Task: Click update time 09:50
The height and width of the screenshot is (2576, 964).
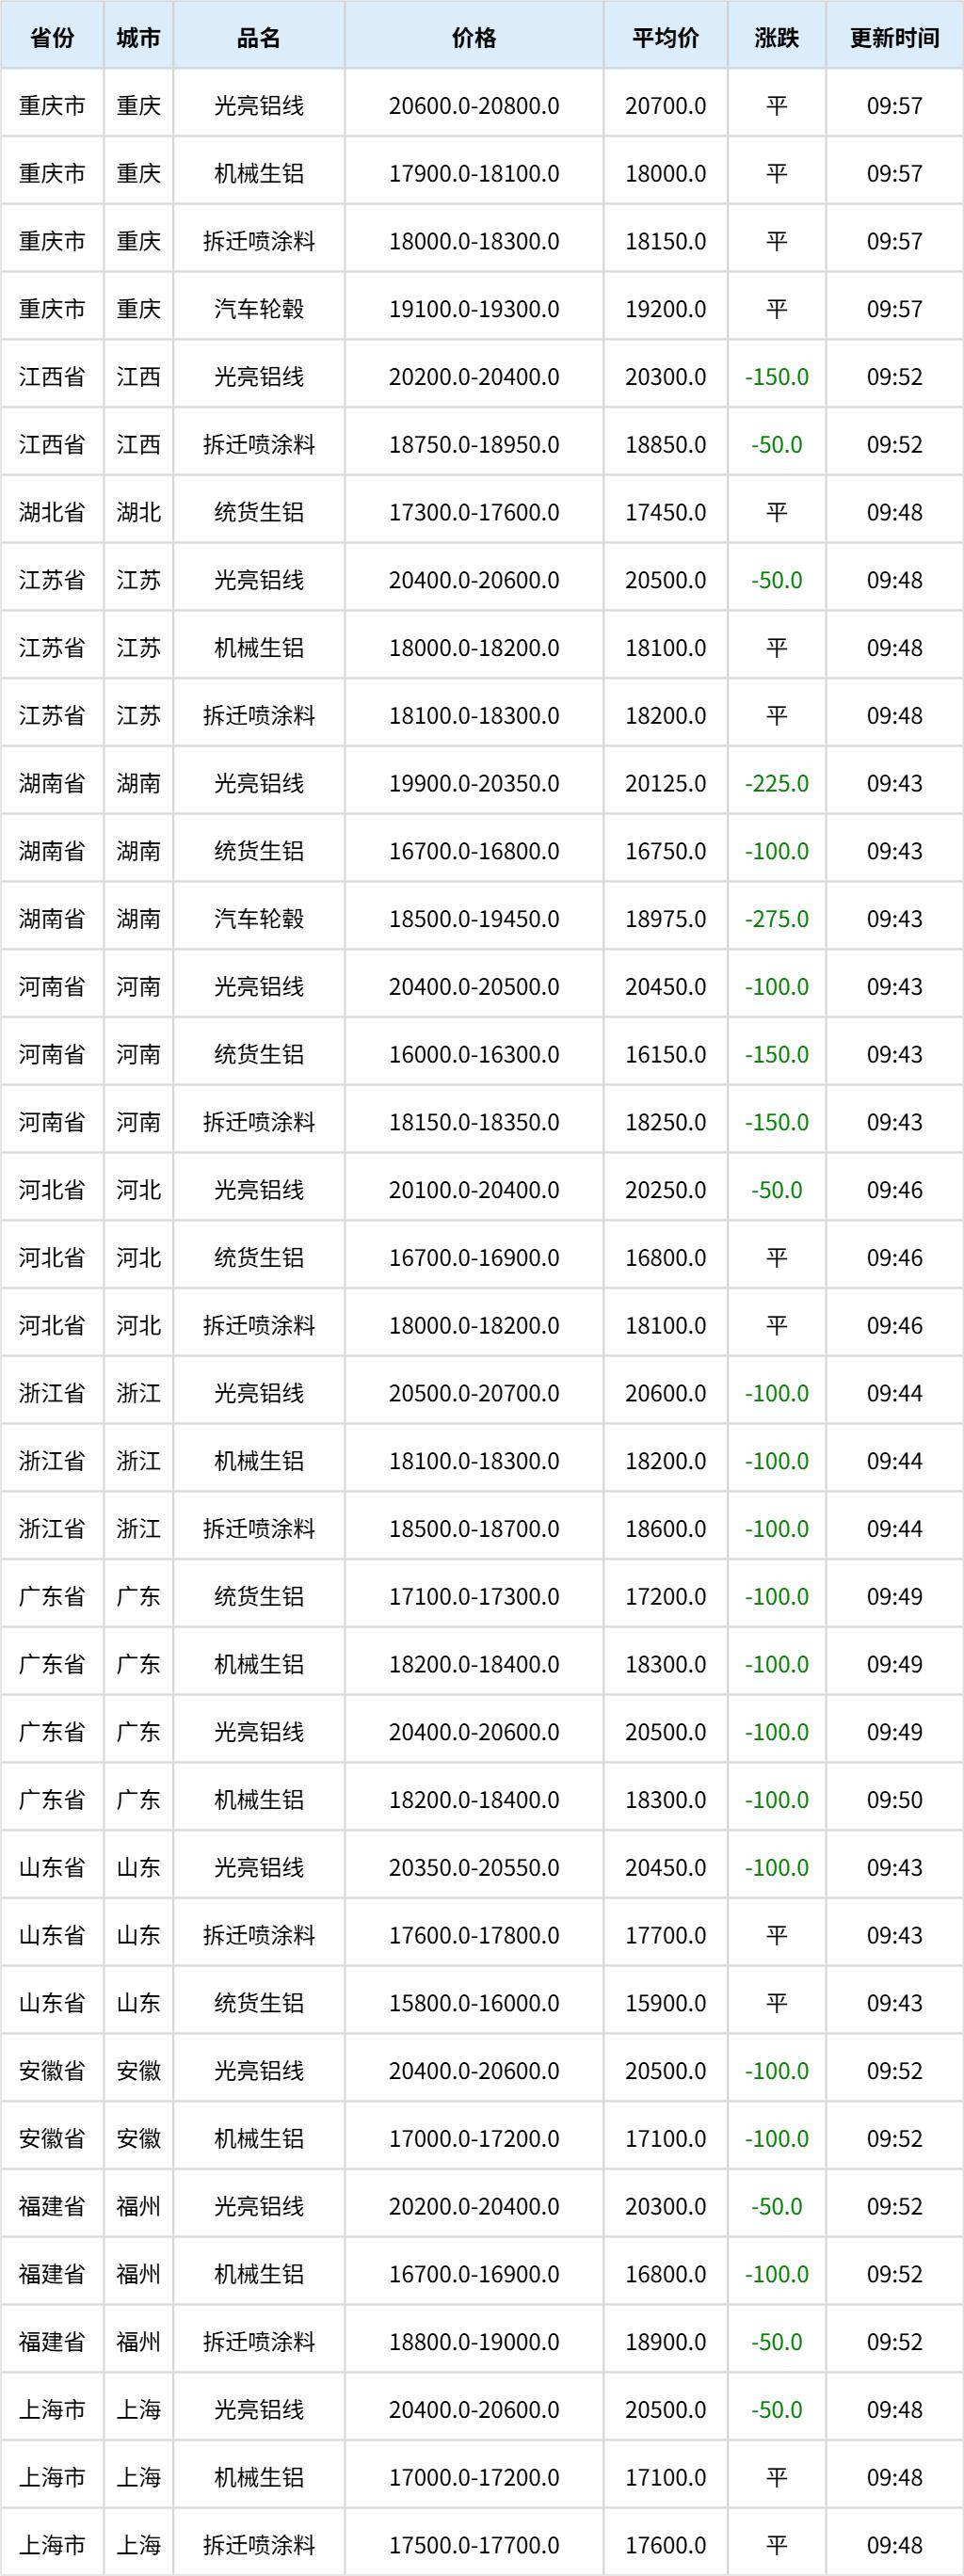Action: (x=895, y=1800)
